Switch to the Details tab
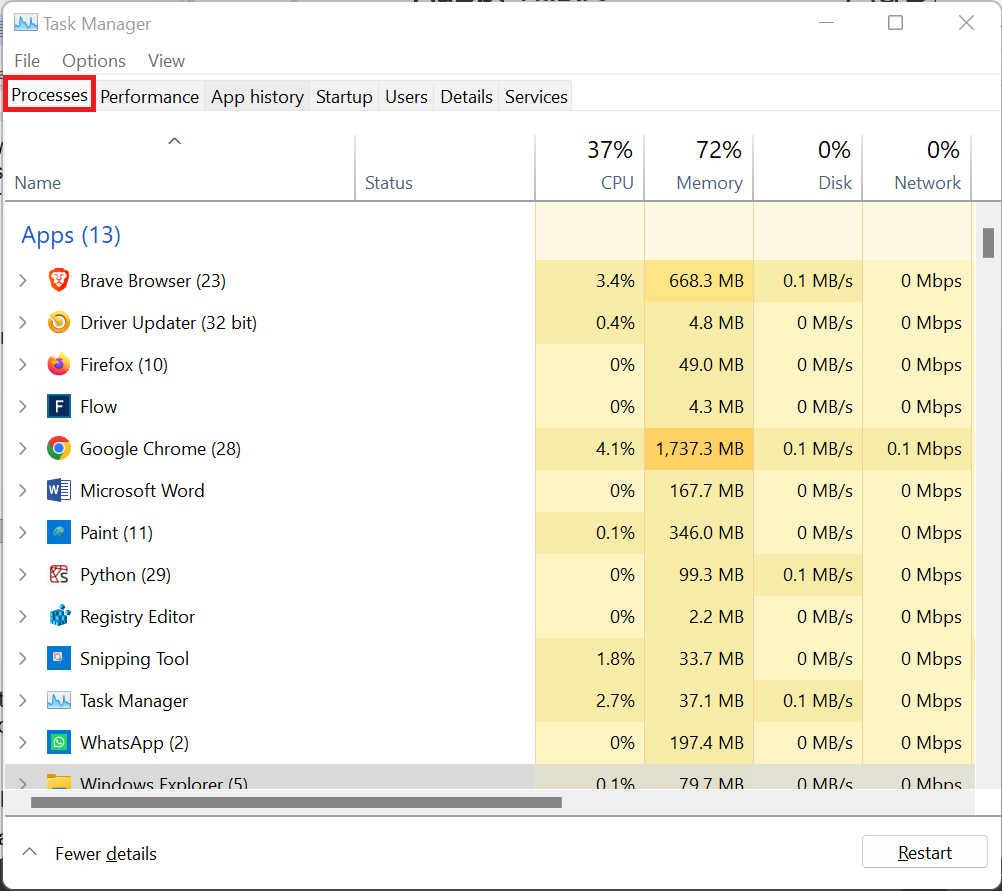The width and height of the screenshot is (1002, 891). click(466, 97)
